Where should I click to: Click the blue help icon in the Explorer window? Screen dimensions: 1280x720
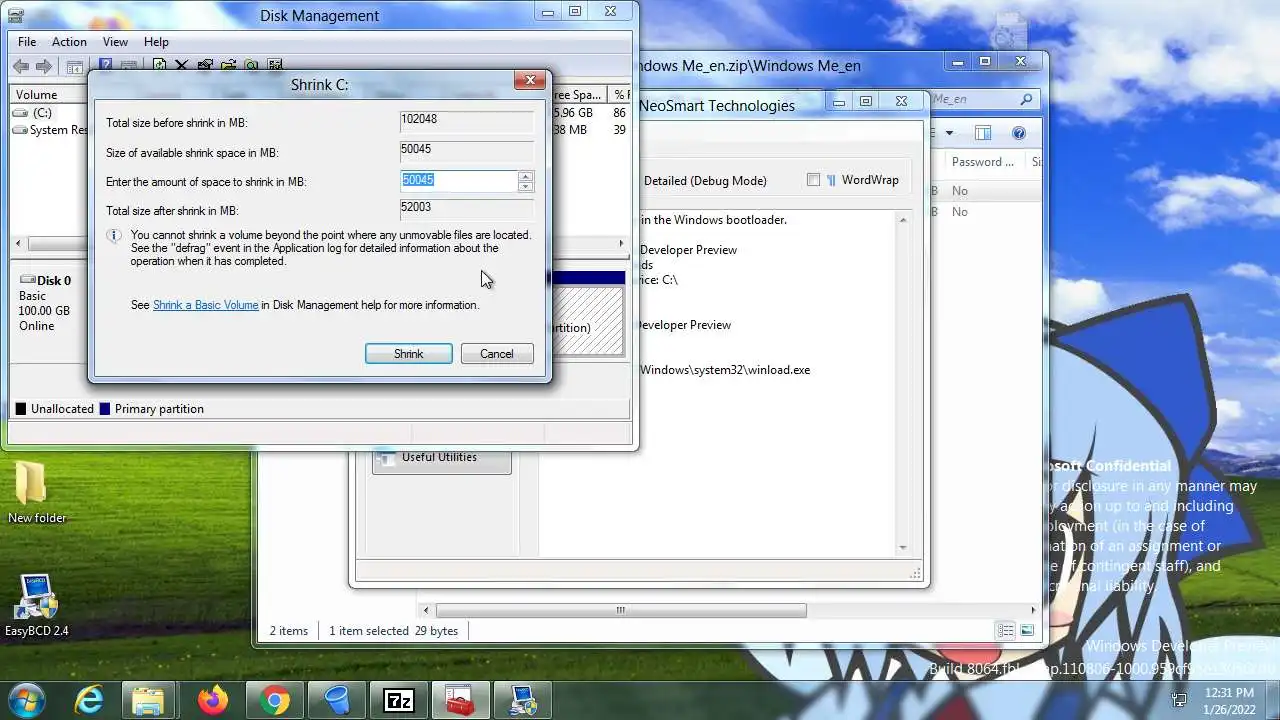(1019, 133)
